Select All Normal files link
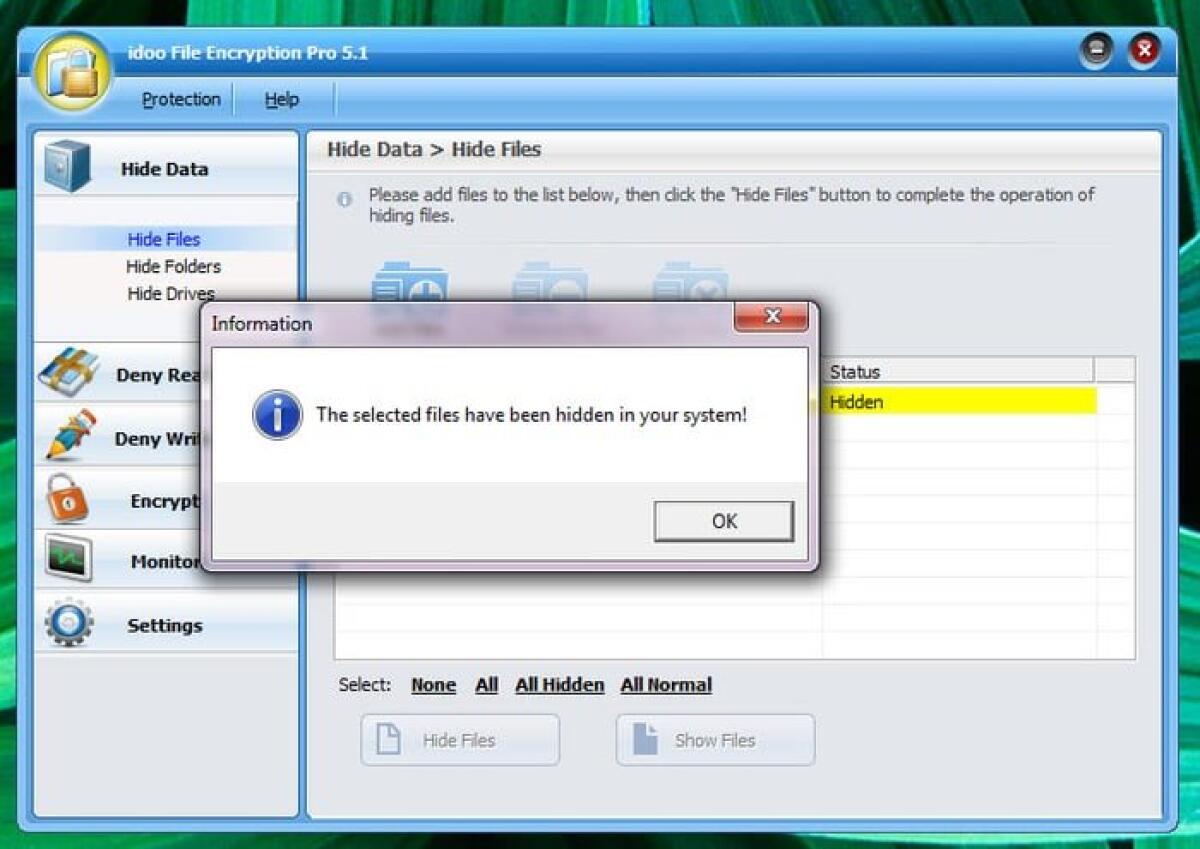 [x=665, y=685]
